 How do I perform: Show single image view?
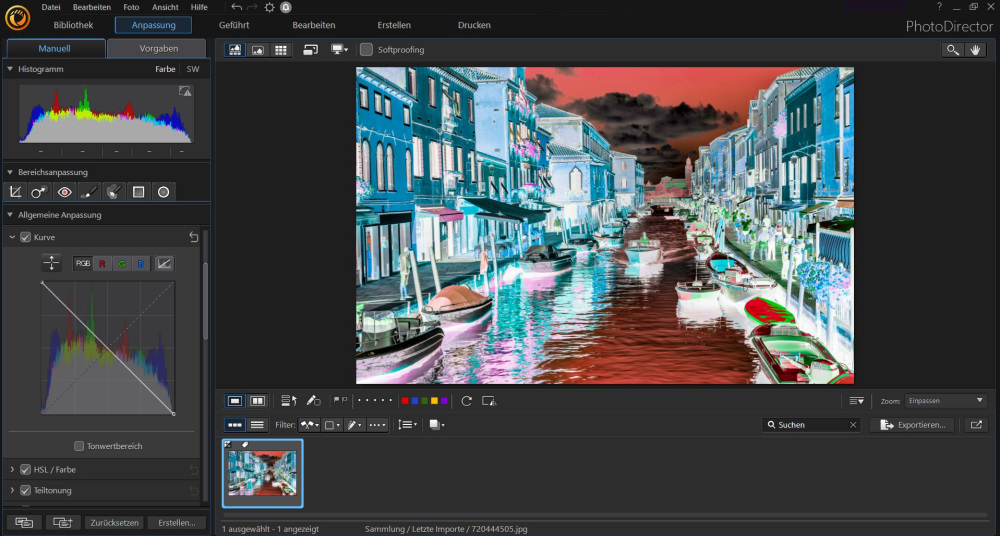pos(235,401)
